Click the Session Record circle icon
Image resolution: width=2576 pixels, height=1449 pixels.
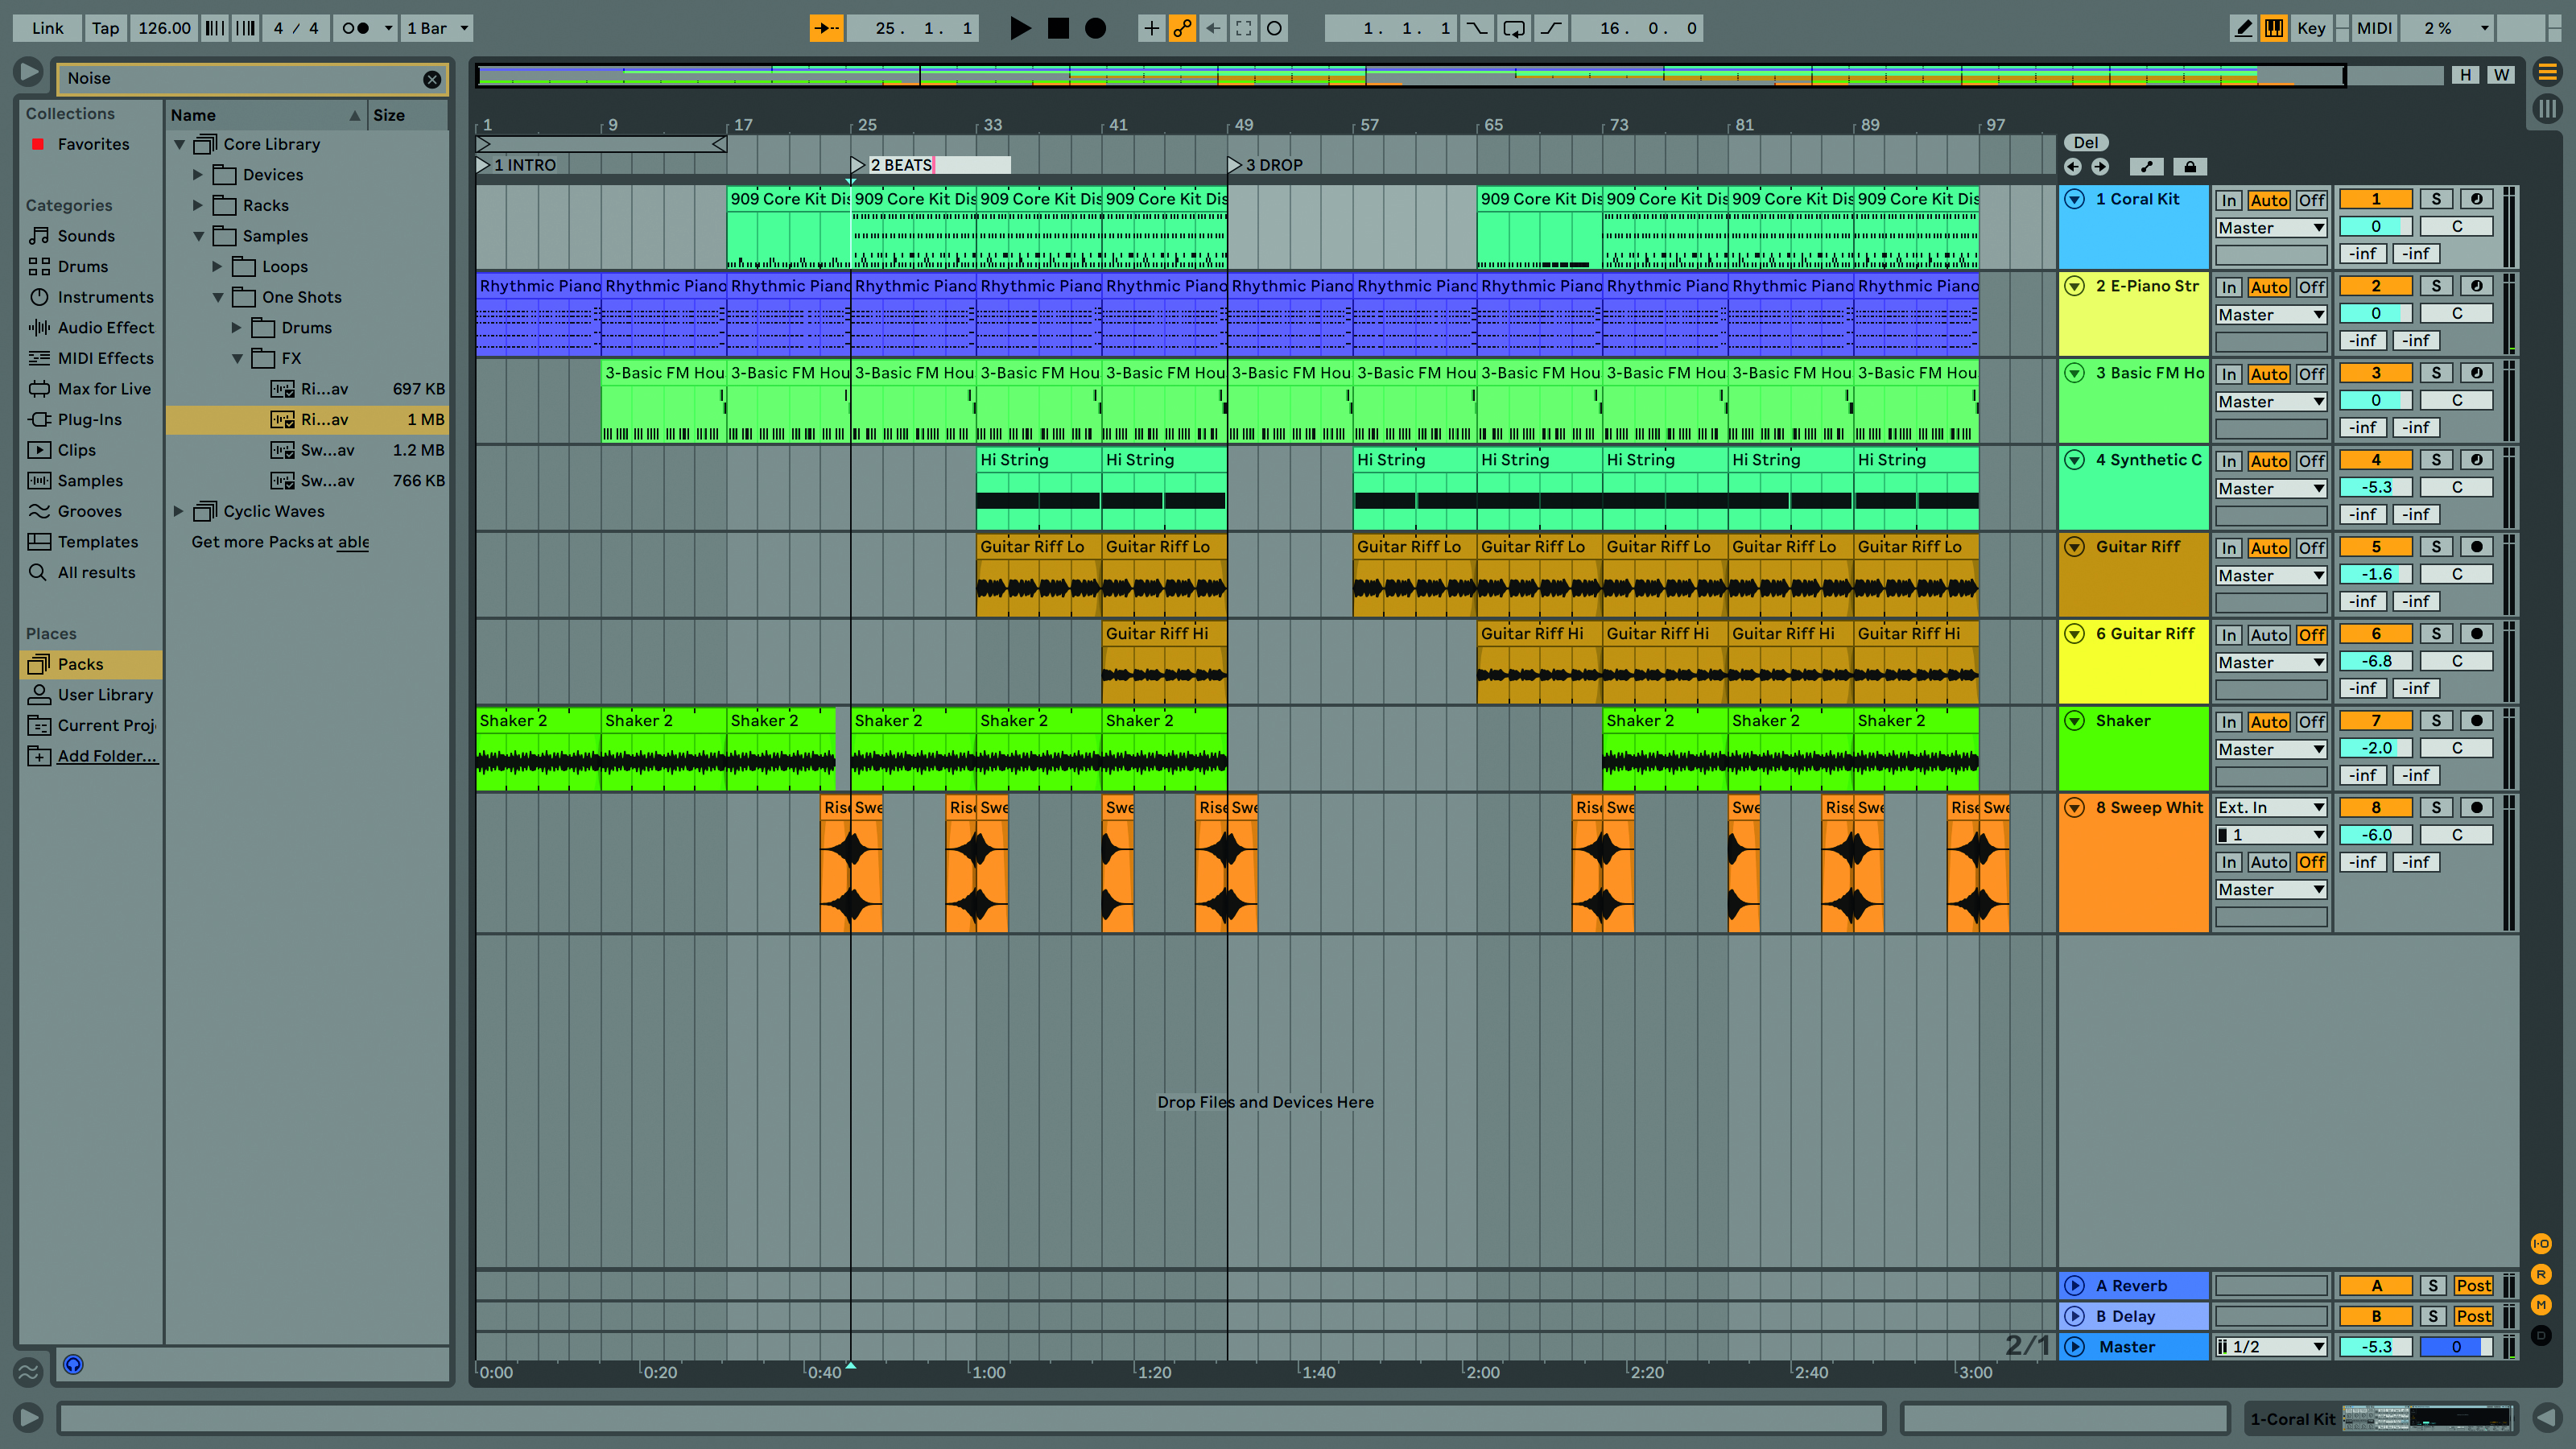coord(1274,28)
